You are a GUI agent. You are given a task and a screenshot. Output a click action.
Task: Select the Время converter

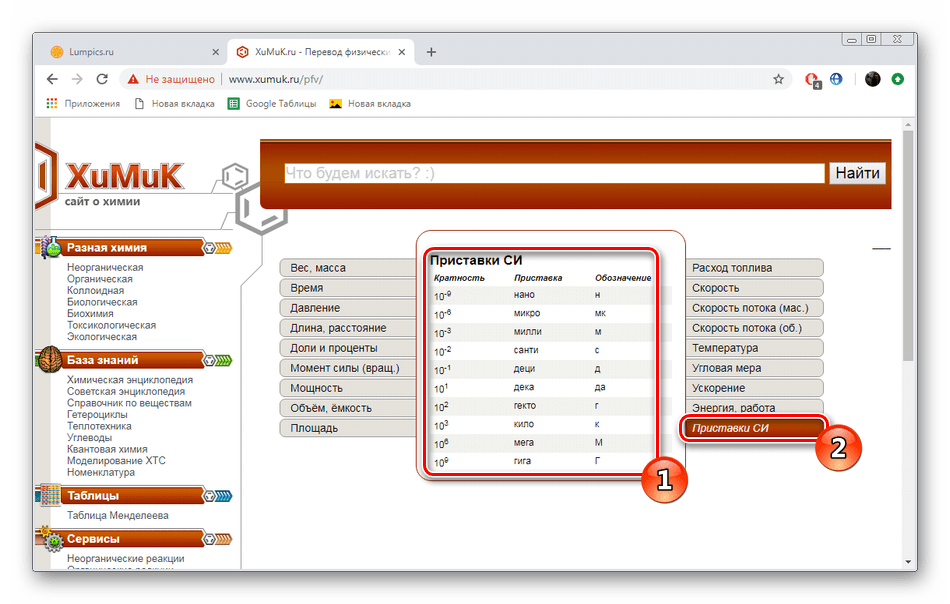click(x=348, y=288)
